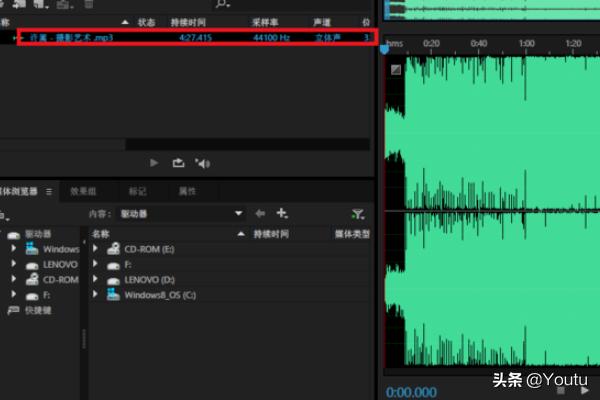Click the CD-ROM (E:) drive icon in the list
This screenshot has width=600, height=400.
coord(113,249)
